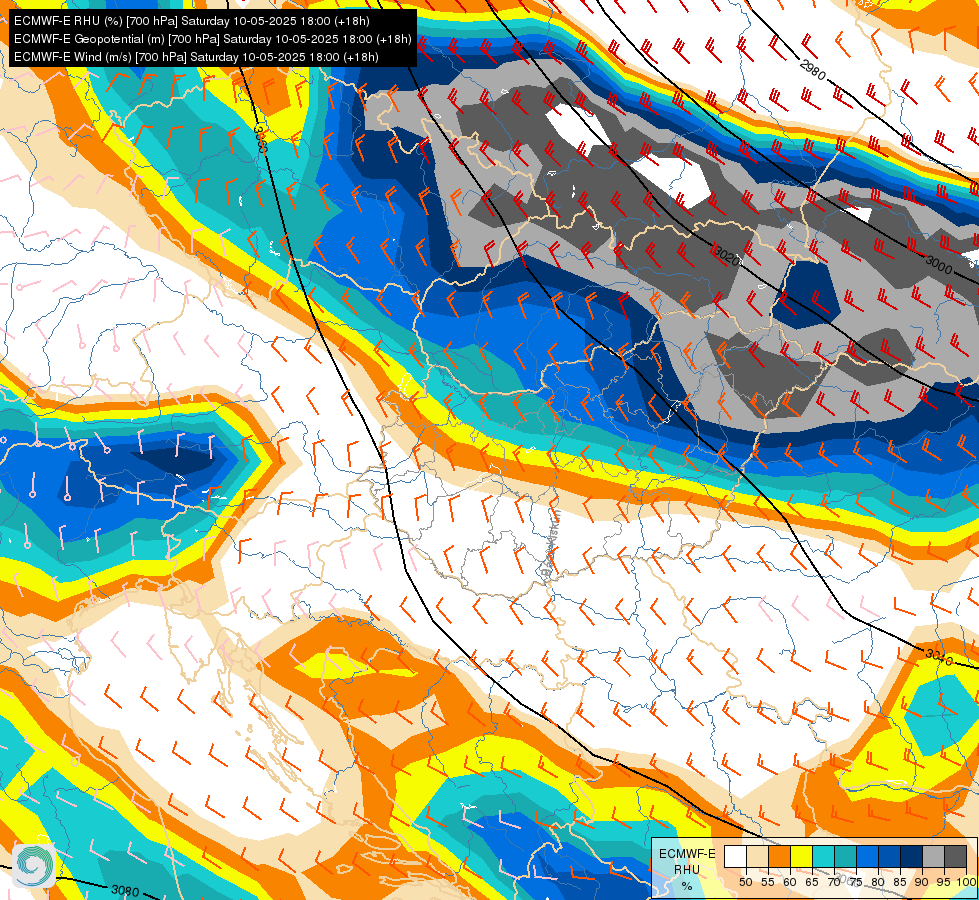Select the teal 70-75% legend swatch

tap(845, 856)
